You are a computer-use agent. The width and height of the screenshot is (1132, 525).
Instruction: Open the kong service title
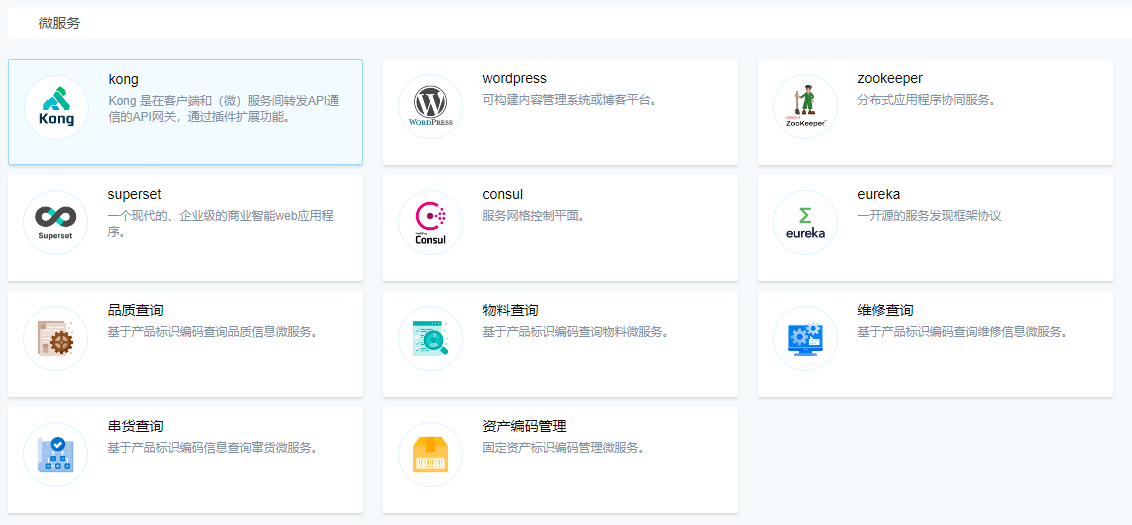123,79
